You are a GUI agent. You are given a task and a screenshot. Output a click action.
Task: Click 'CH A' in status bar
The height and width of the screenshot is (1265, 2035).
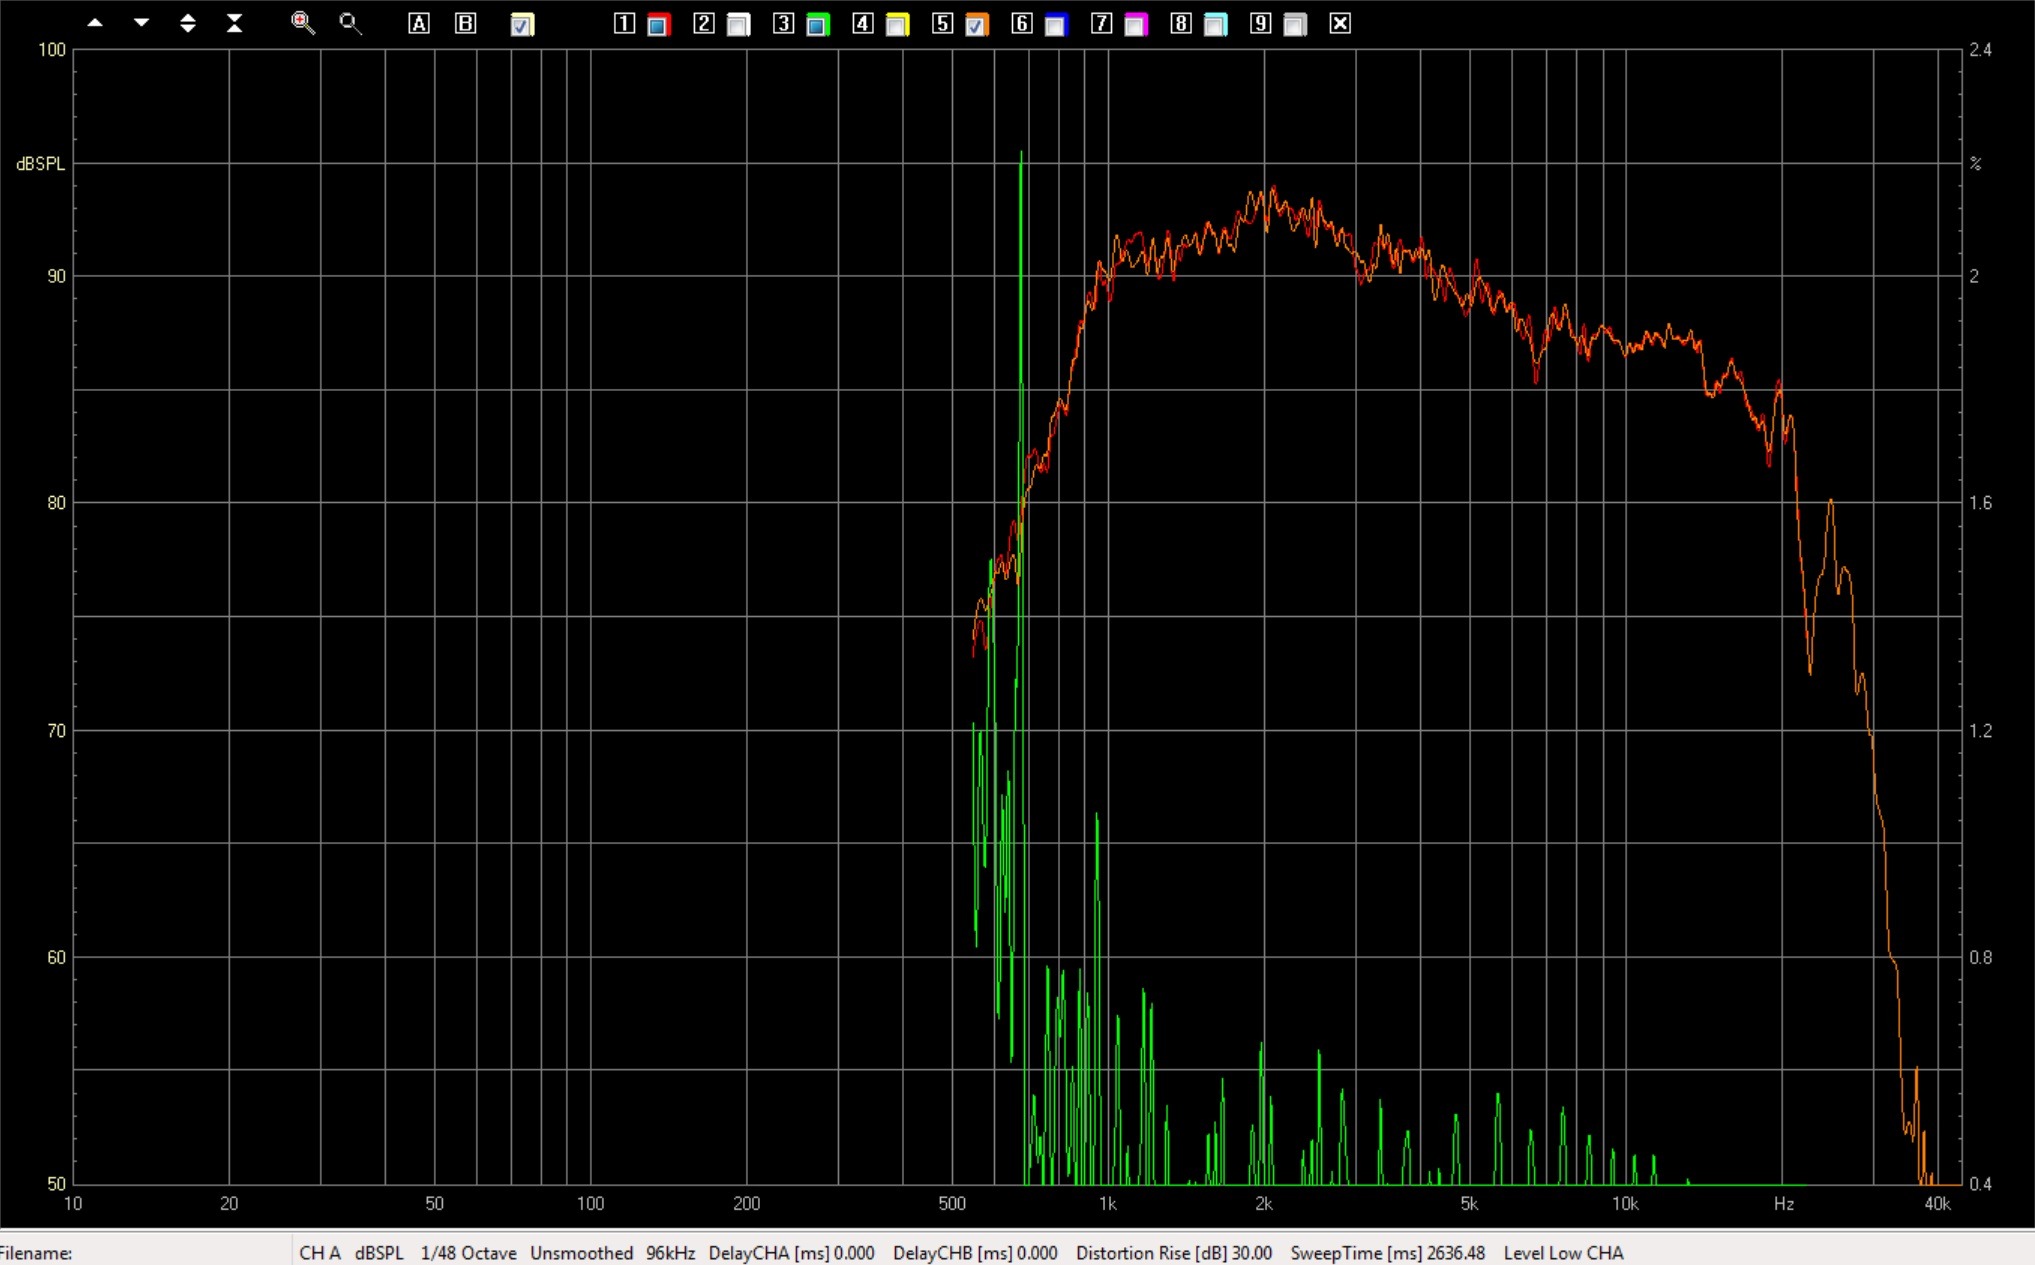click(x=320, y=1253)
